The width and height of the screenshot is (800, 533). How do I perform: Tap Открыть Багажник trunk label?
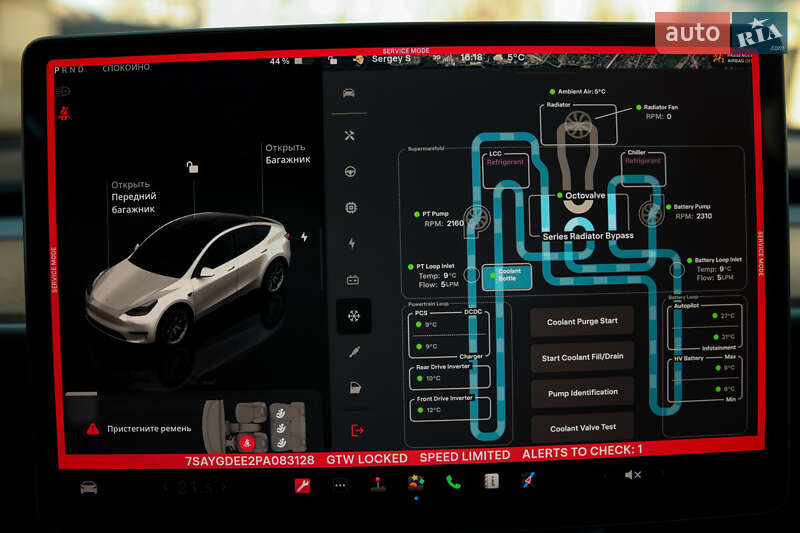pos(288,154)
